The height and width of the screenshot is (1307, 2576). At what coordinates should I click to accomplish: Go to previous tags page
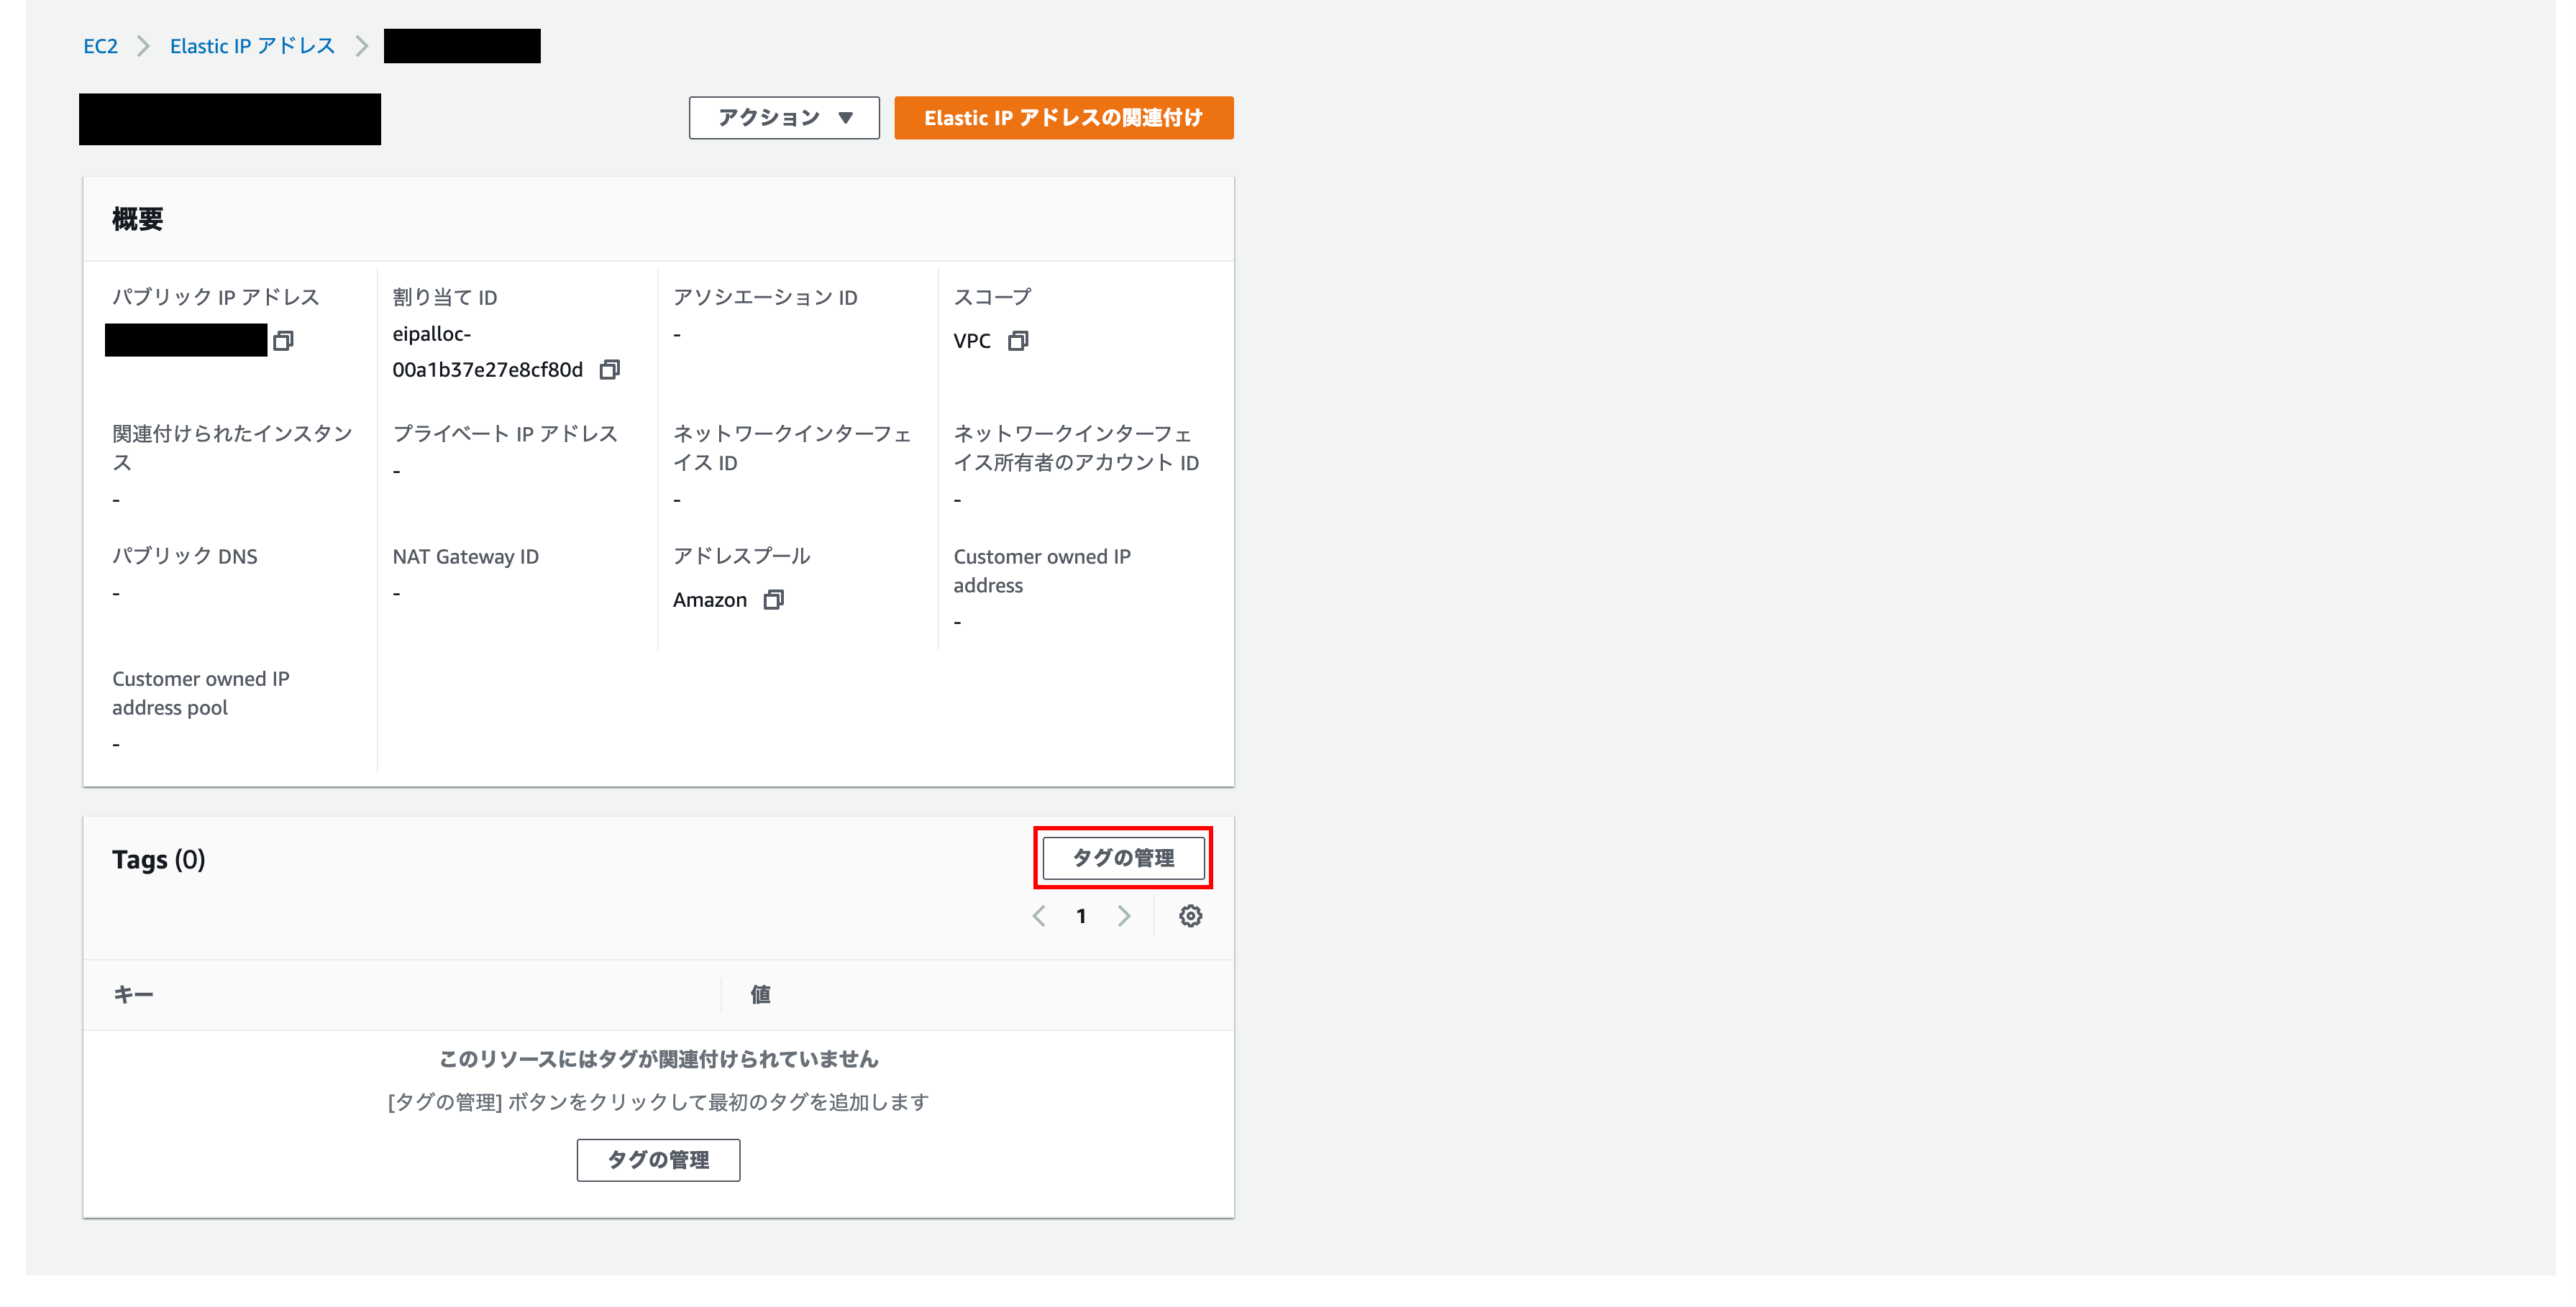pos(1039,916)
